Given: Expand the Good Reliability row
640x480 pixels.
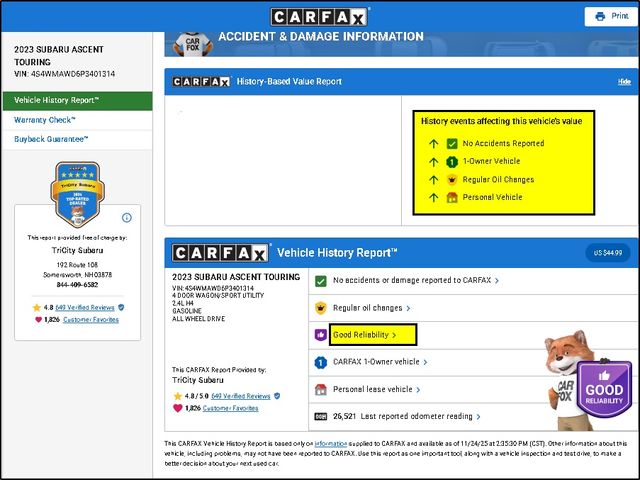Looking at the screenshot, I should point(365,335).
